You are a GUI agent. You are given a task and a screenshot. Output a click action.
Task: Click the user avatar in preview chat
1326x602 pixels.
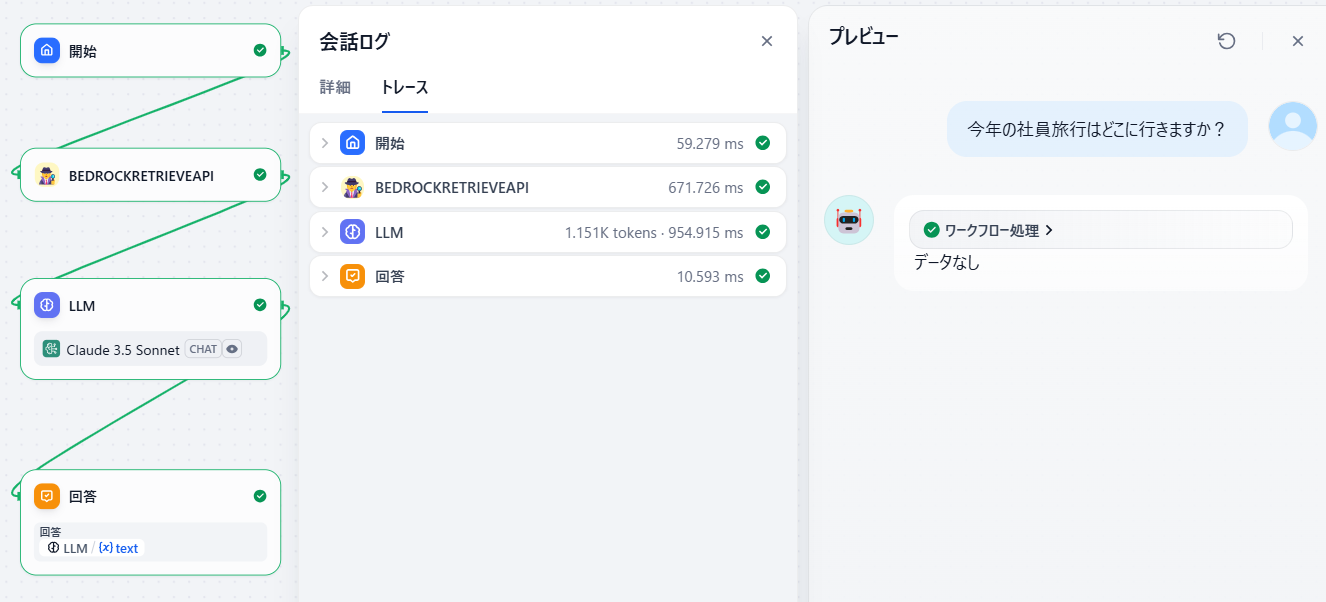pos(1292,126)
